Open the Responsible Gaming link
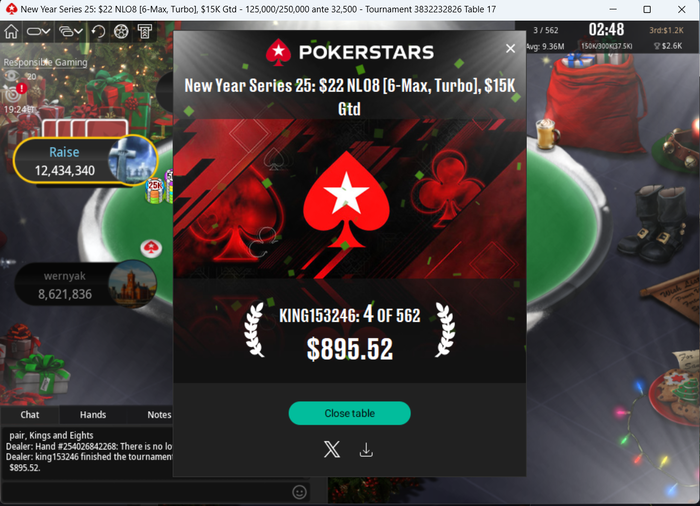Screen dimensions: 700x506 click(46, 62)
